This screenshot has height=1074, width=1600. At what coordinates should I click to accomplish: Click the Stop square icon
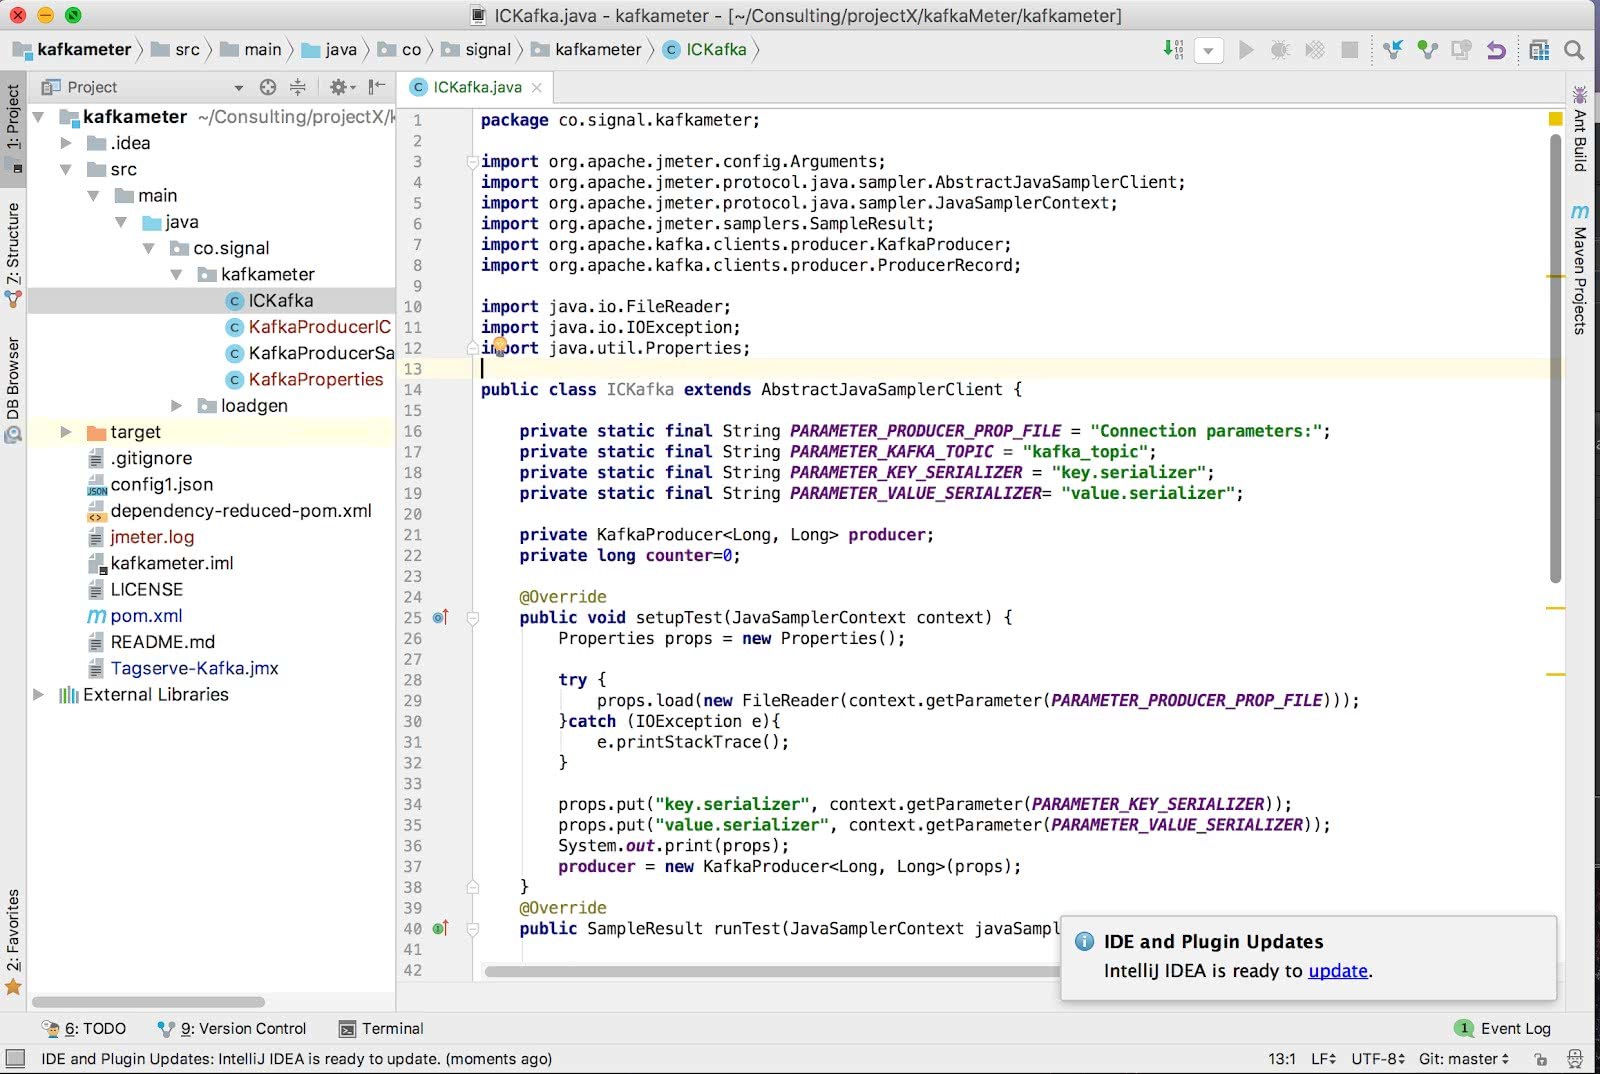coord(1349,50)
